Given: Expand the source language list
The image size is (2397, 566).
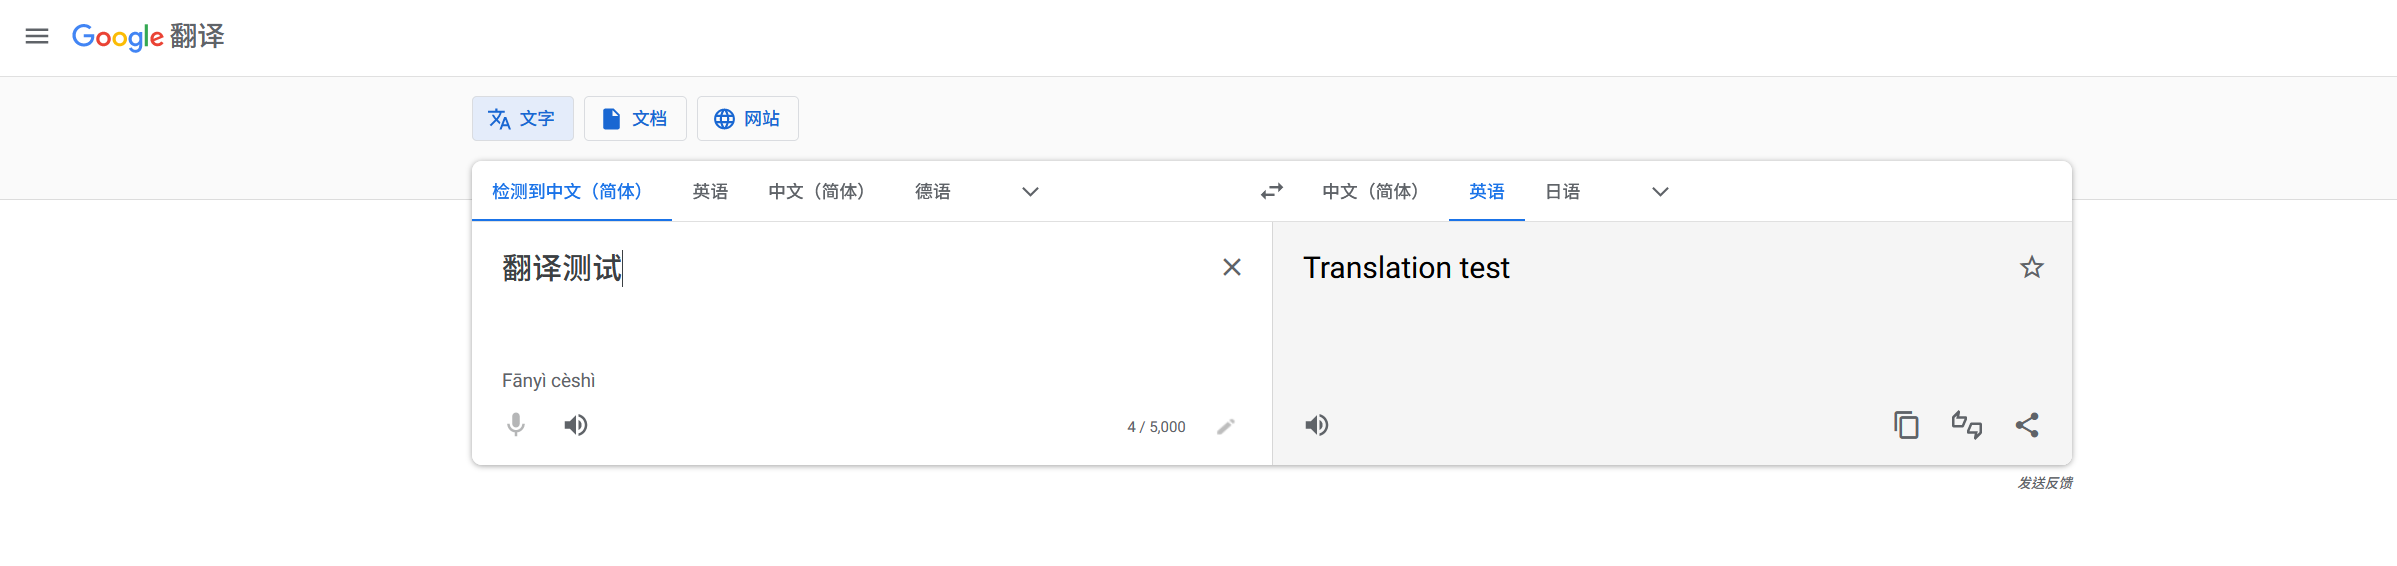Looking at the screenshot, I should pos(1030,192).
